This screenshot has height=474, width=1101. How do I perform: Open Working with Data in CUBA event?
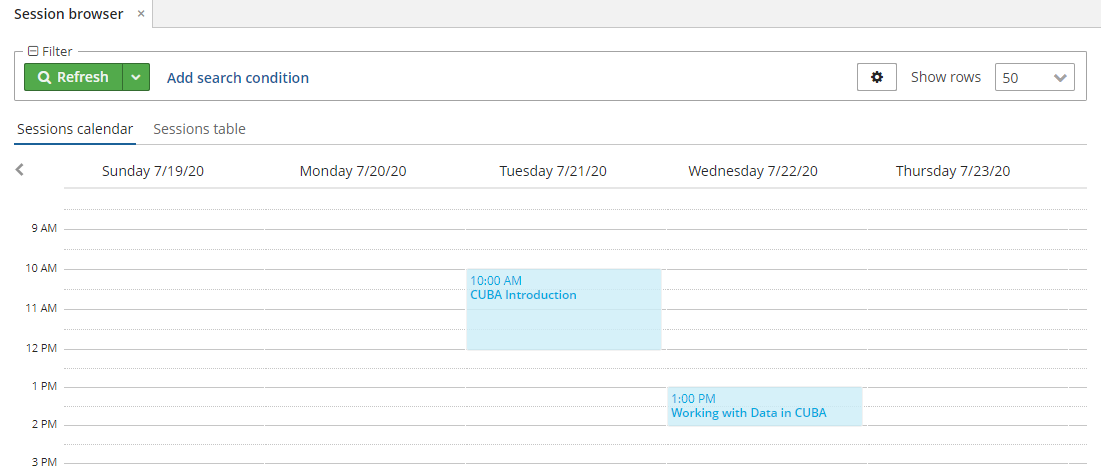(765, 406)
